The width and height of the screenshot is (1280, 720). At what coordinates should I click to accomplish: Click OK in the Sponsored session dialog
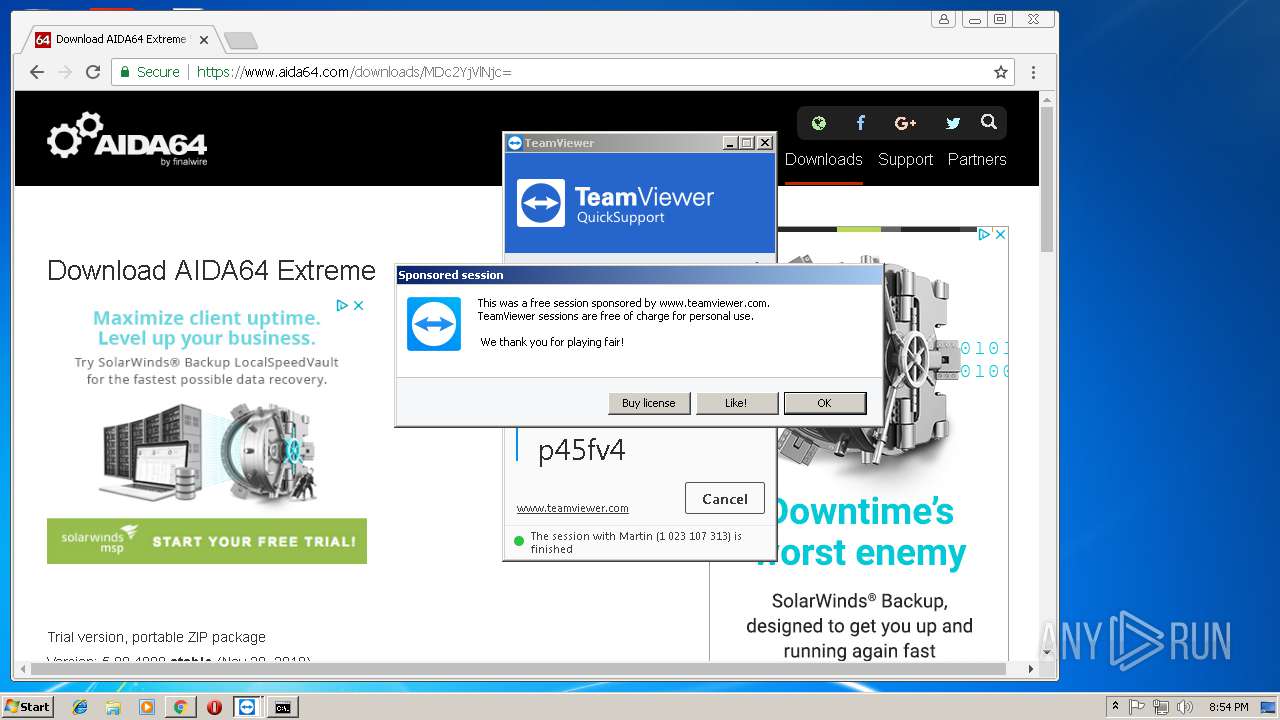[825, 403]
